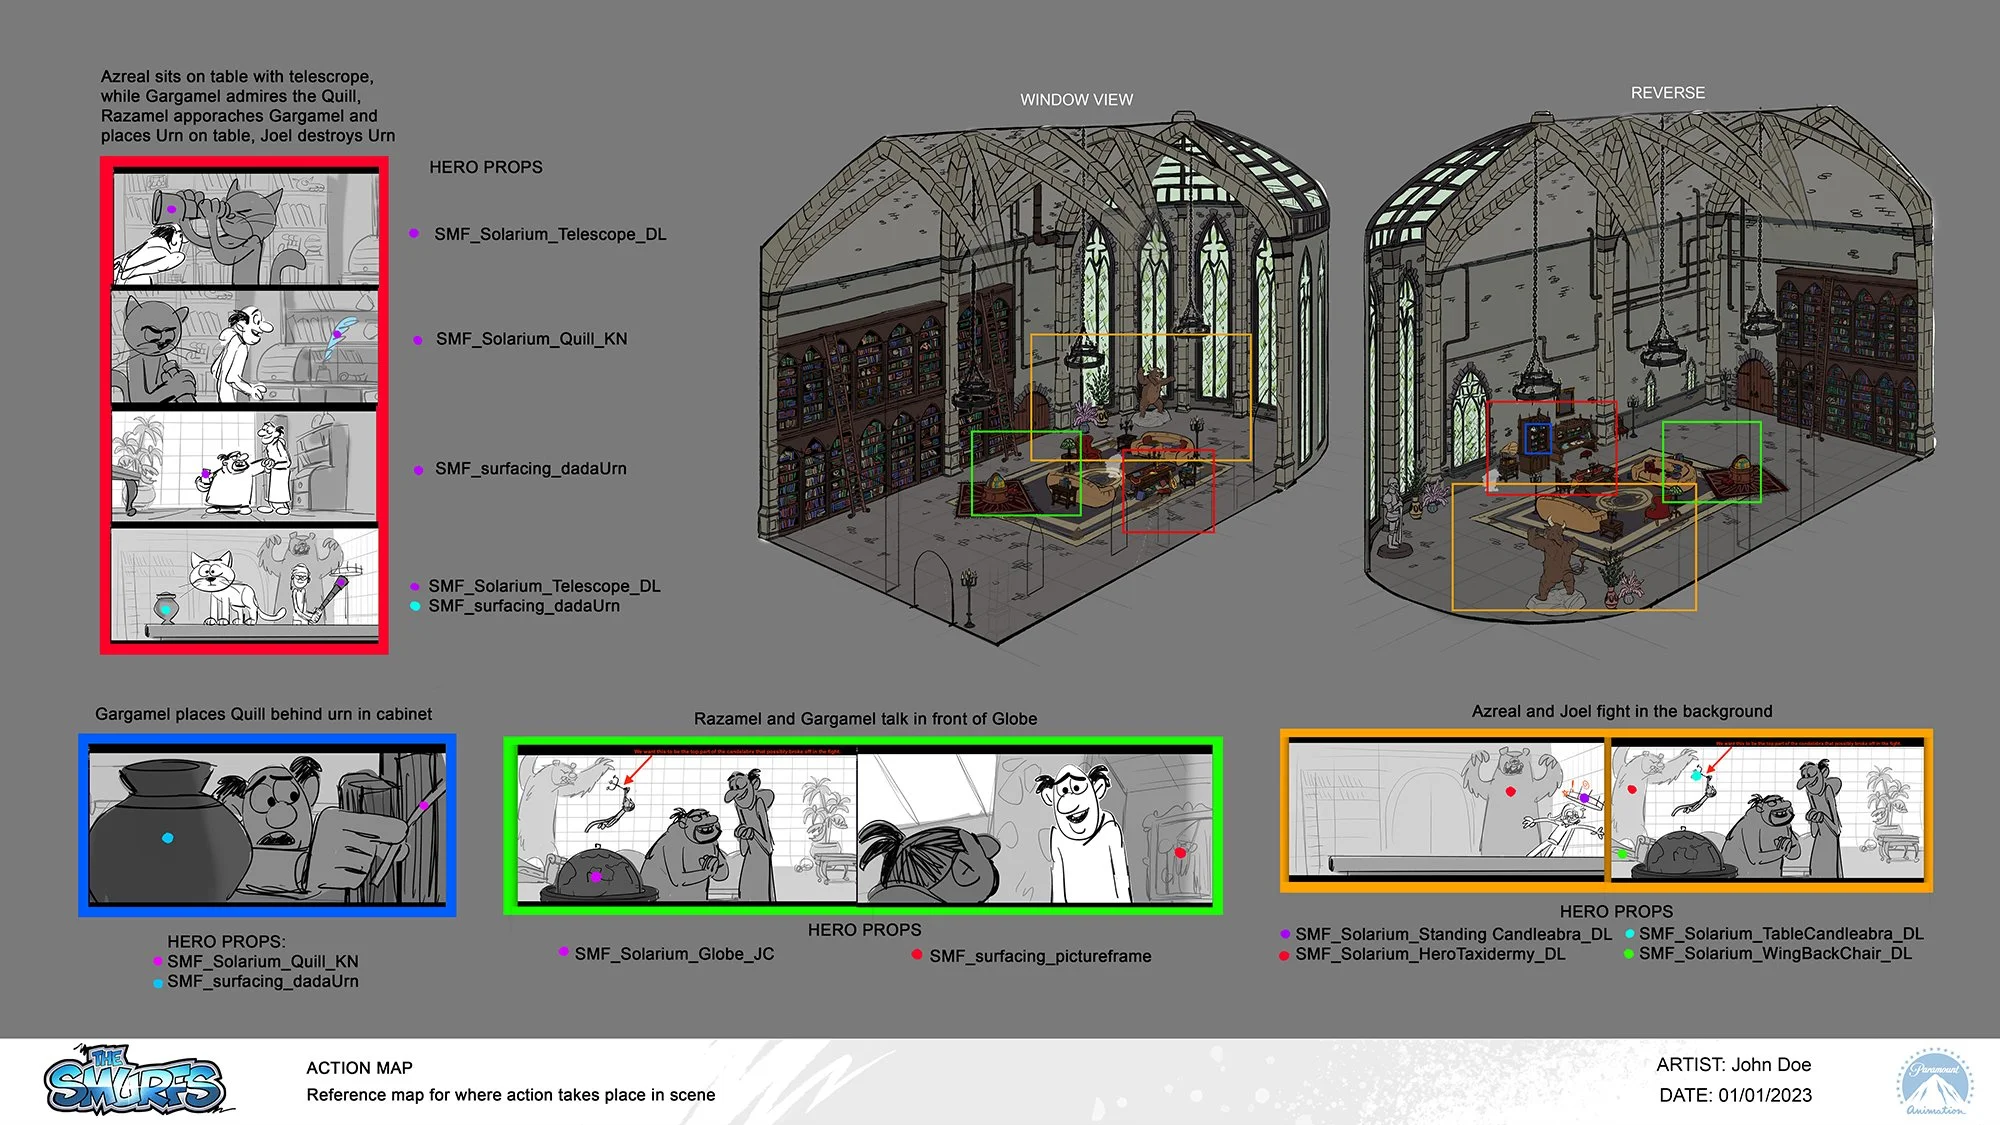
Task: Click DATE: 01/01/2023 text
Action: [x=1736, y=1096]
